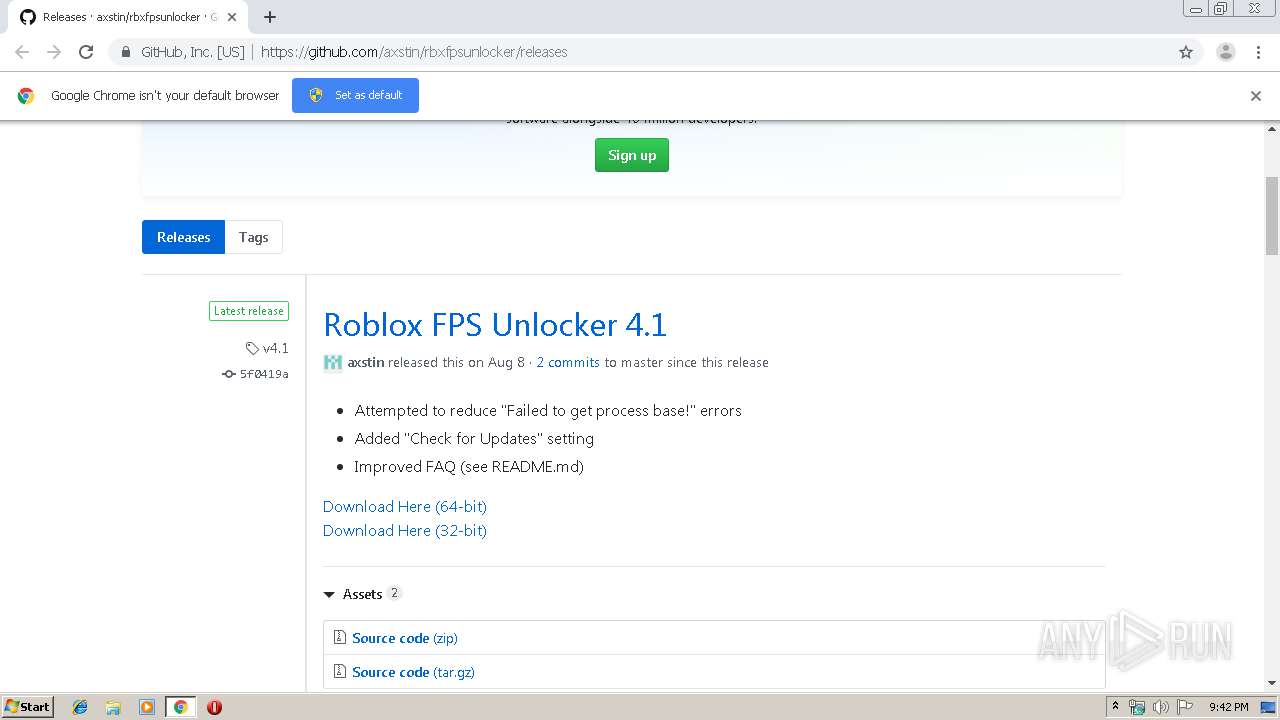The width and height of the screenshot is (1280, 720).
Task: Dismiss the default browser notification bar
Action: pyautogui.click(x=1256, y=96)
